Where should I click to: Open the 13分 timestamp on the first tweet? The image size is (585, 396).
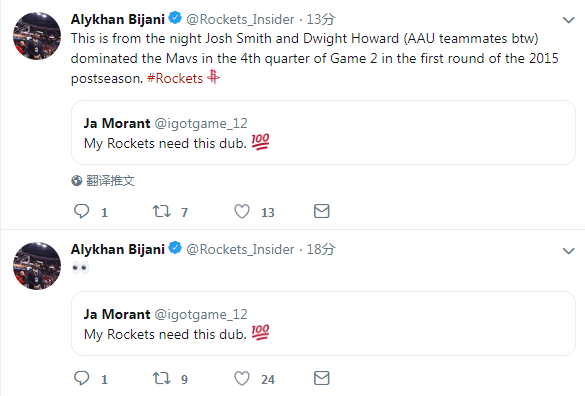point(321,19)
